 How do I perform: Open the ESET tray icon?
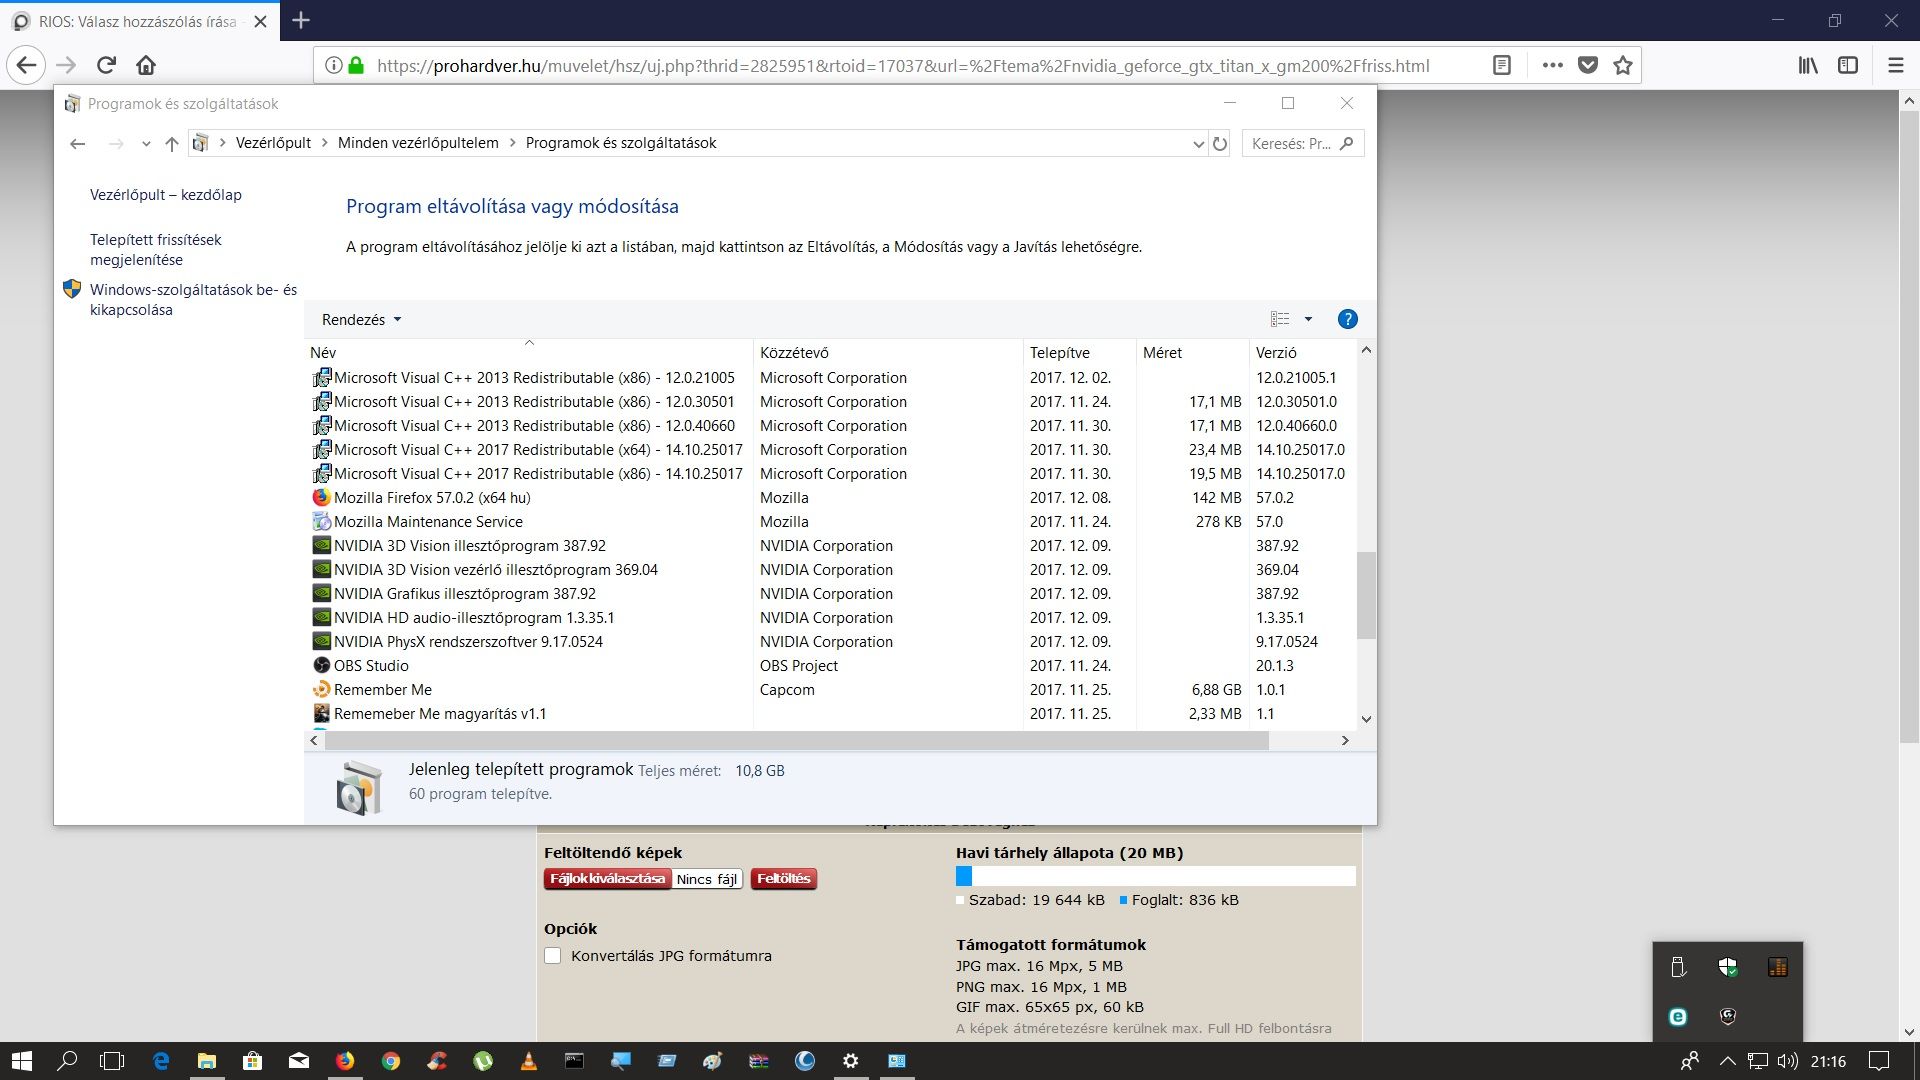click(x=1678, y=1017)
